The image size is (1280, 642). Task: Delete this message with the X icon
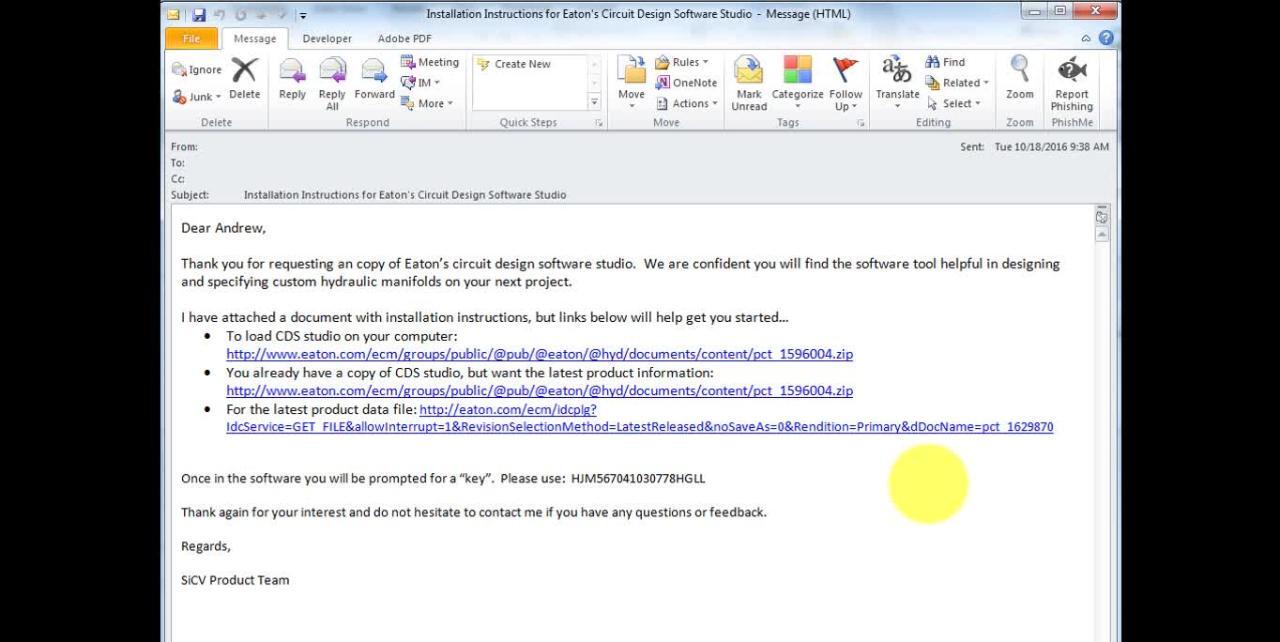coord(244,79)
